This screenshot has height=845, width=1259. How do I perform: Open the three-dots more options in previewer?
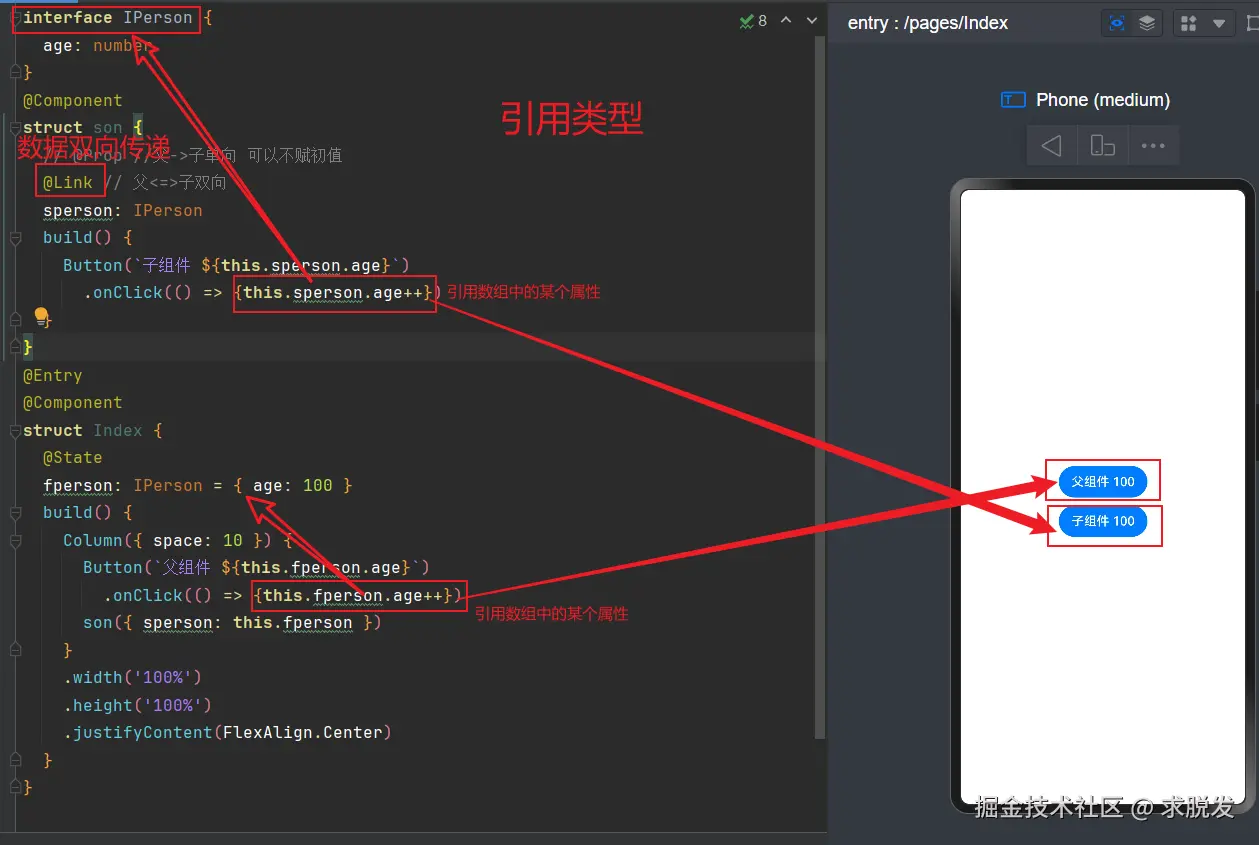coord(1153,146)
